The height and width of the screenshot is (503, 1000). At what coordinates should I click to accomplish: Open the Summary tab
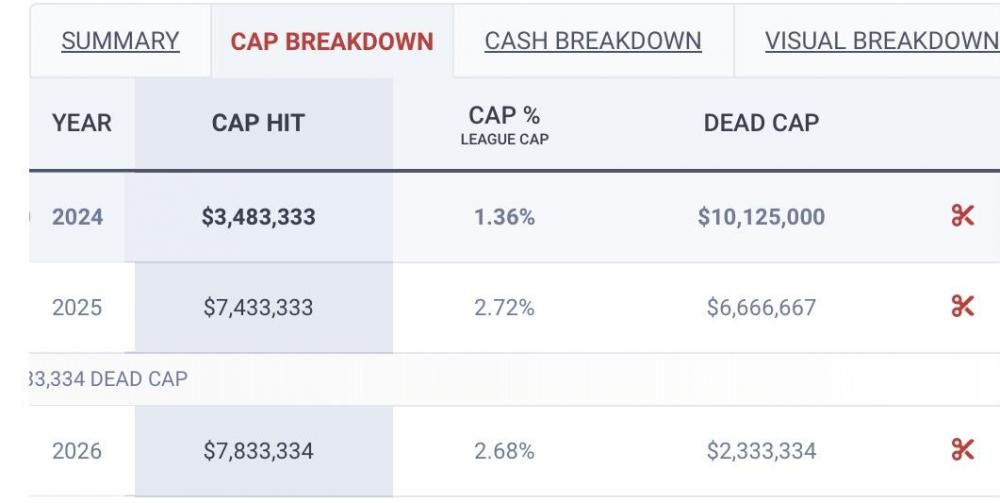120,42
